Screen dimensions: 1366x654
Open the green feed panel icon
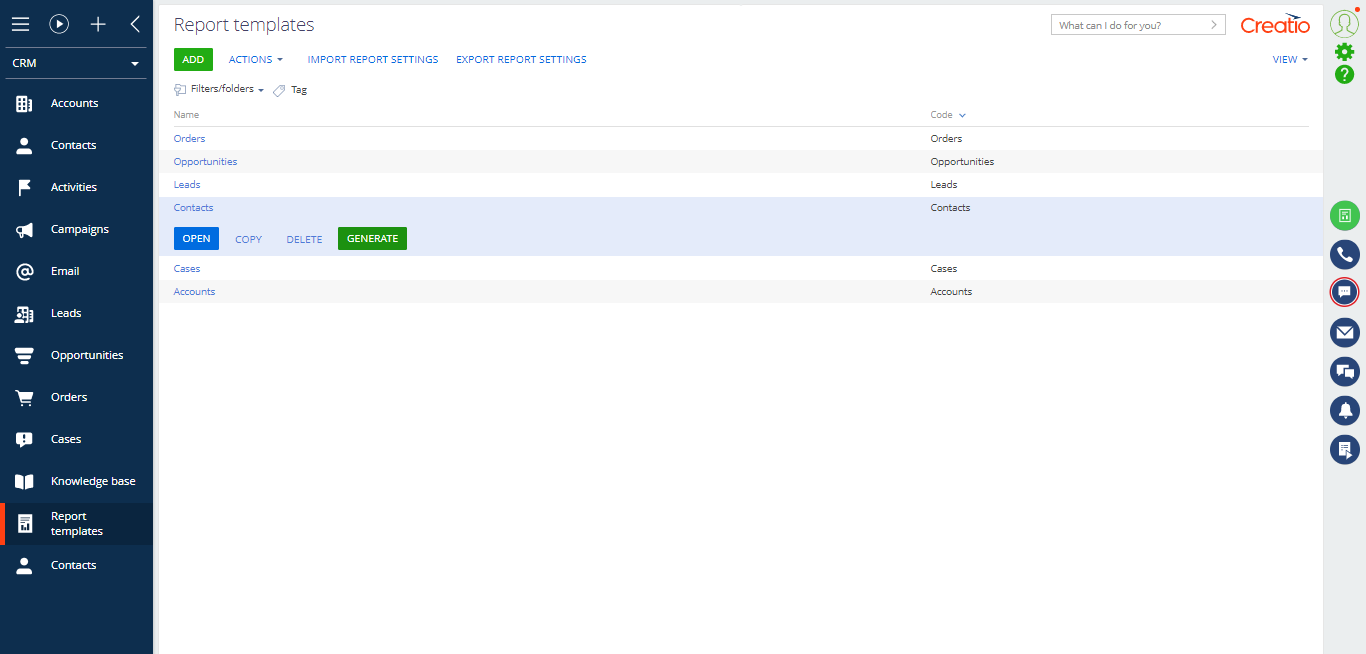[x=1344, y=215]
